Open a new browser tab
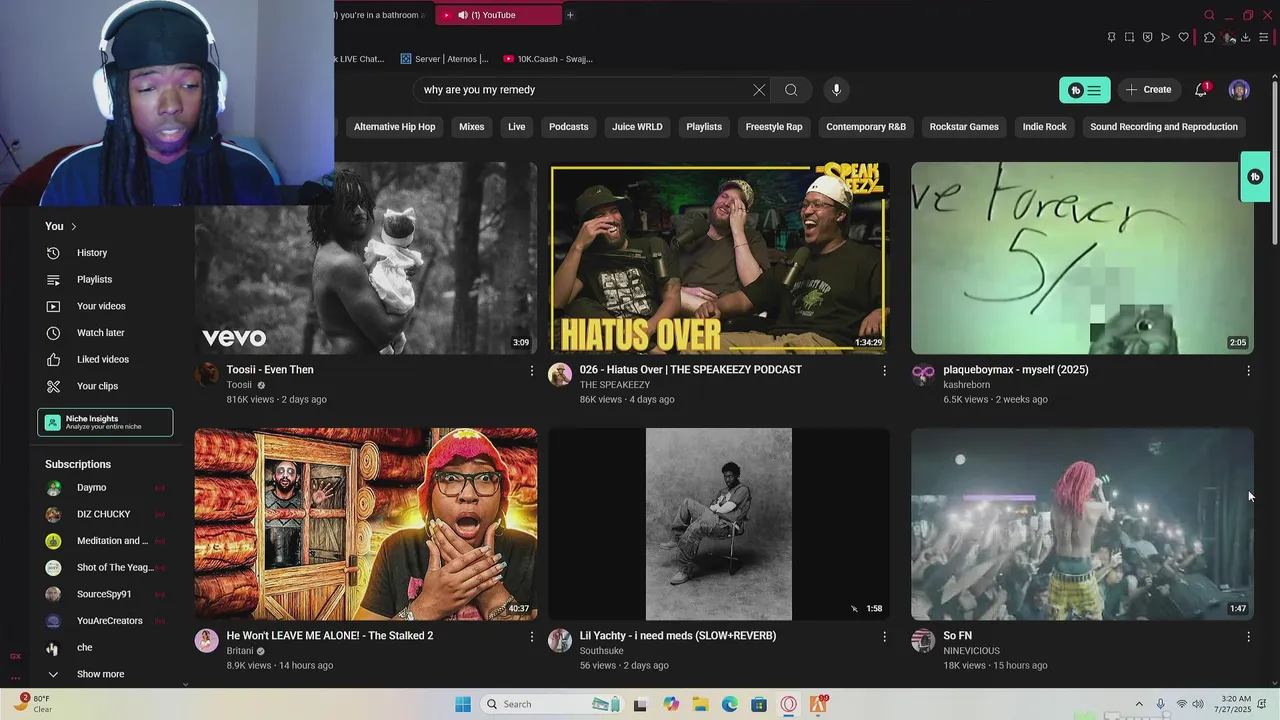Image resolution: width=1280 pixels, height=720 pixels. pyautogui.click(x=570, y=15)
